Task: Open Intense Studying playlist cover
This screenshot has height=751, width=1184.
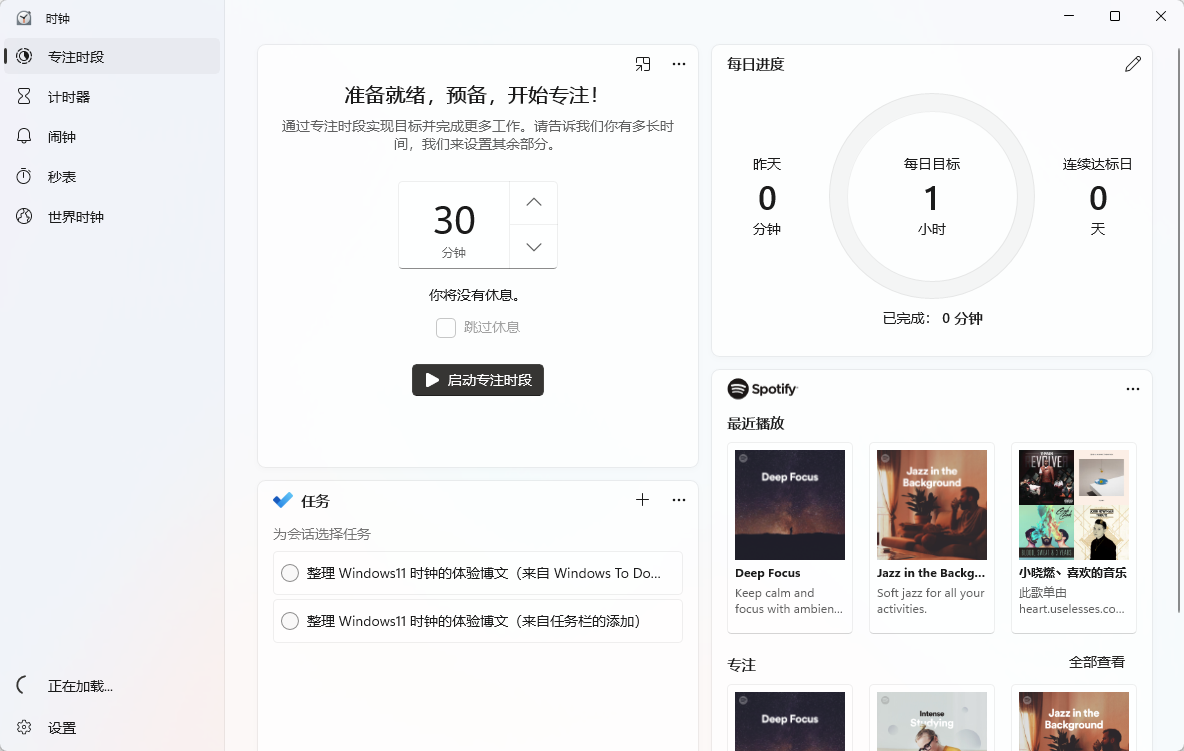Action: coord(932,722)
